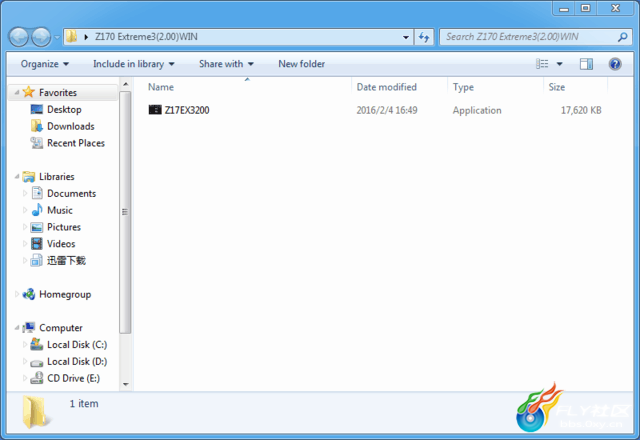The height and width of the screenshot is (440, 640).
Task: Open Local Disk (C:)
Action: click(x=77, y=344)
